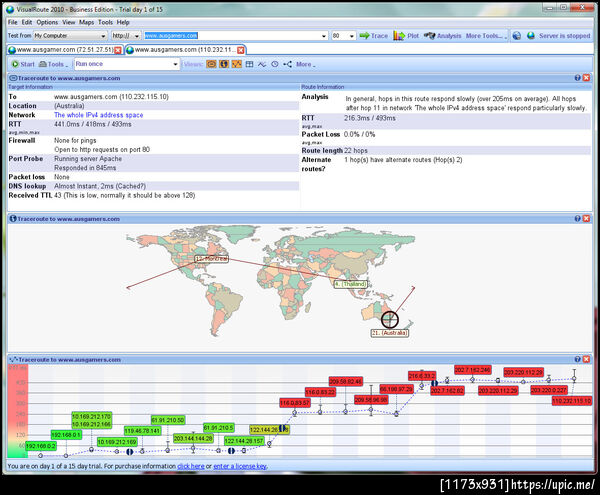
Task: Select hop label 66.198.97.29
Action: [396, 389]
